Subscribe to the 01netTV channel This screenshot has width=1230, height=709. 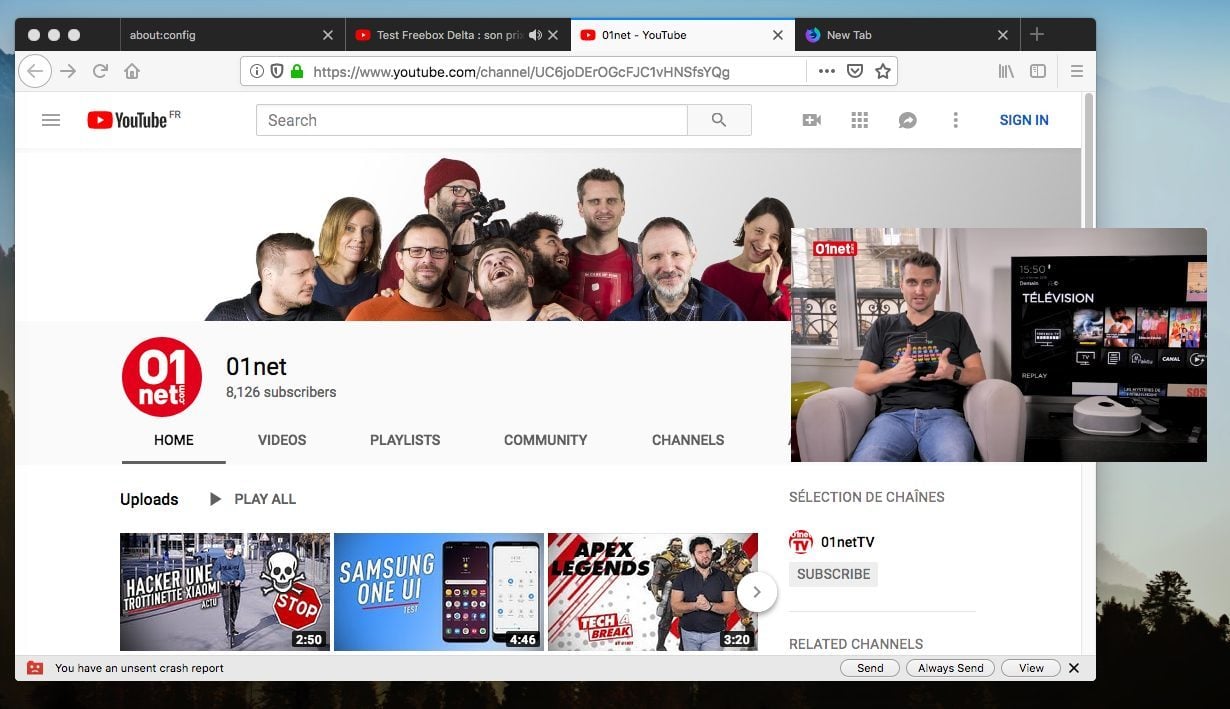pyautogui.click(x=833, y=574)
